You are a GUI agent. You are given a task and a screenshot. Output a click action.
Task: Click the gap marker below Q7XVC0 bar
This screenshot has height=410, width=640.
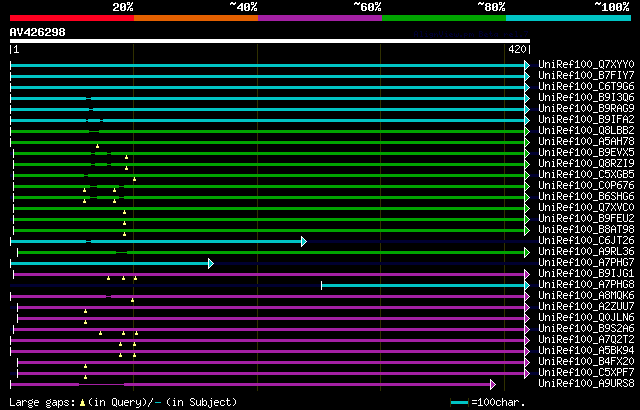[124, 212]
